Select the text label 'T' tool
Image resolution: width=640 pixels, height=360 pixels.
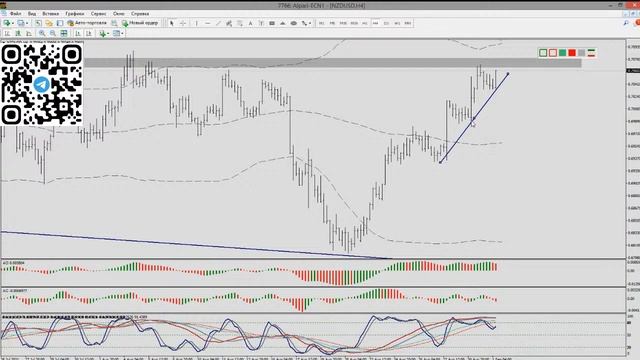point(261,23)
